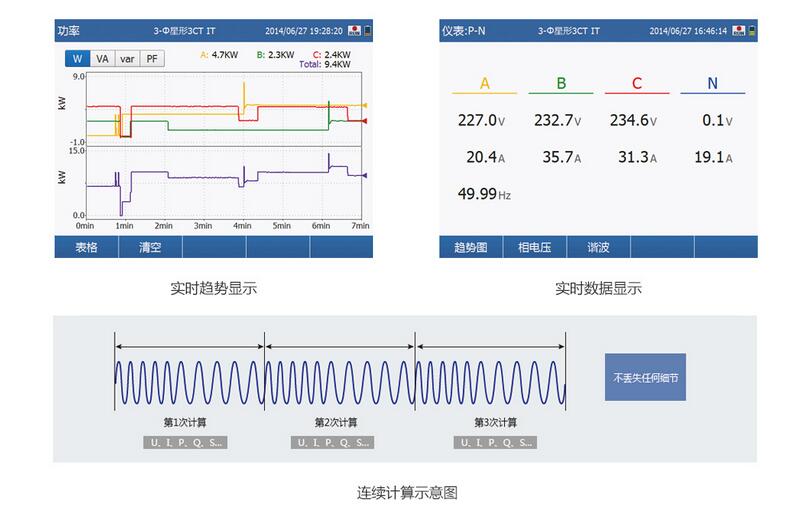
Task: Switch to the var tab
Action: click(127, 59)
